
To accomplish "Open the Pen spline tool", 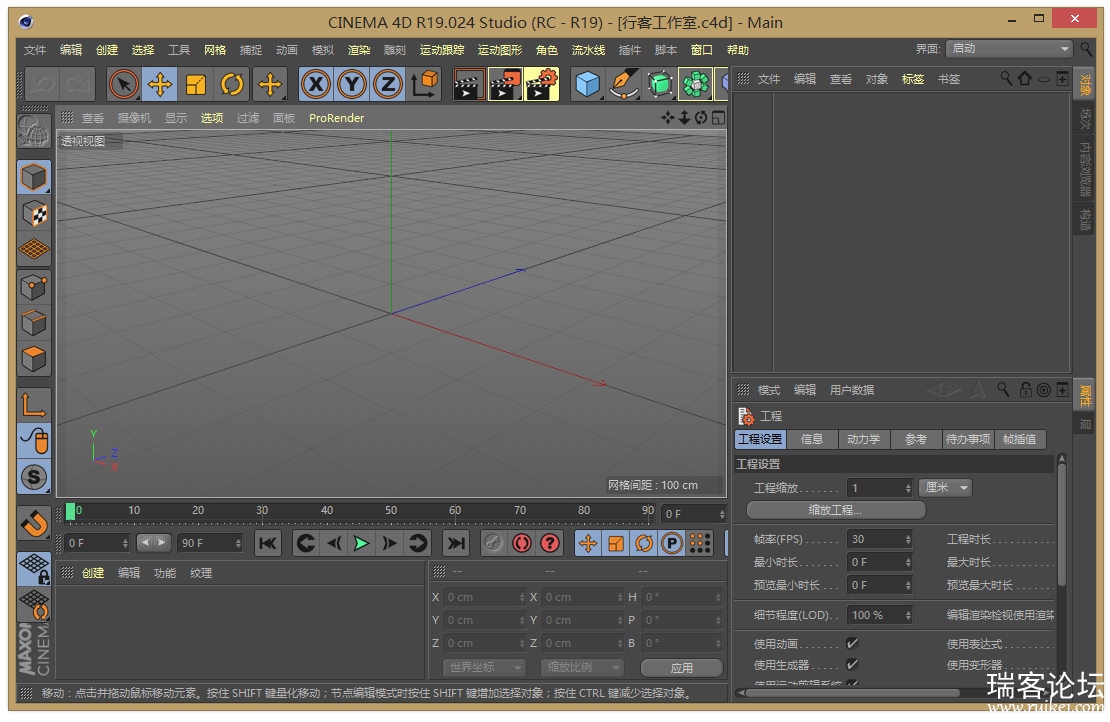I will point(624,84).
